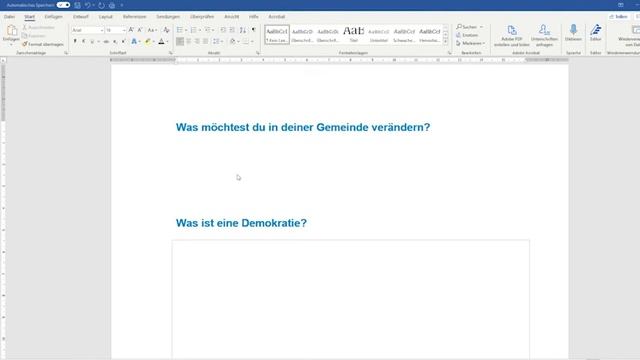Toggle bold formatting
Image resolution: width=640 pixels, height=360 pixels.
tap(75, 41)
